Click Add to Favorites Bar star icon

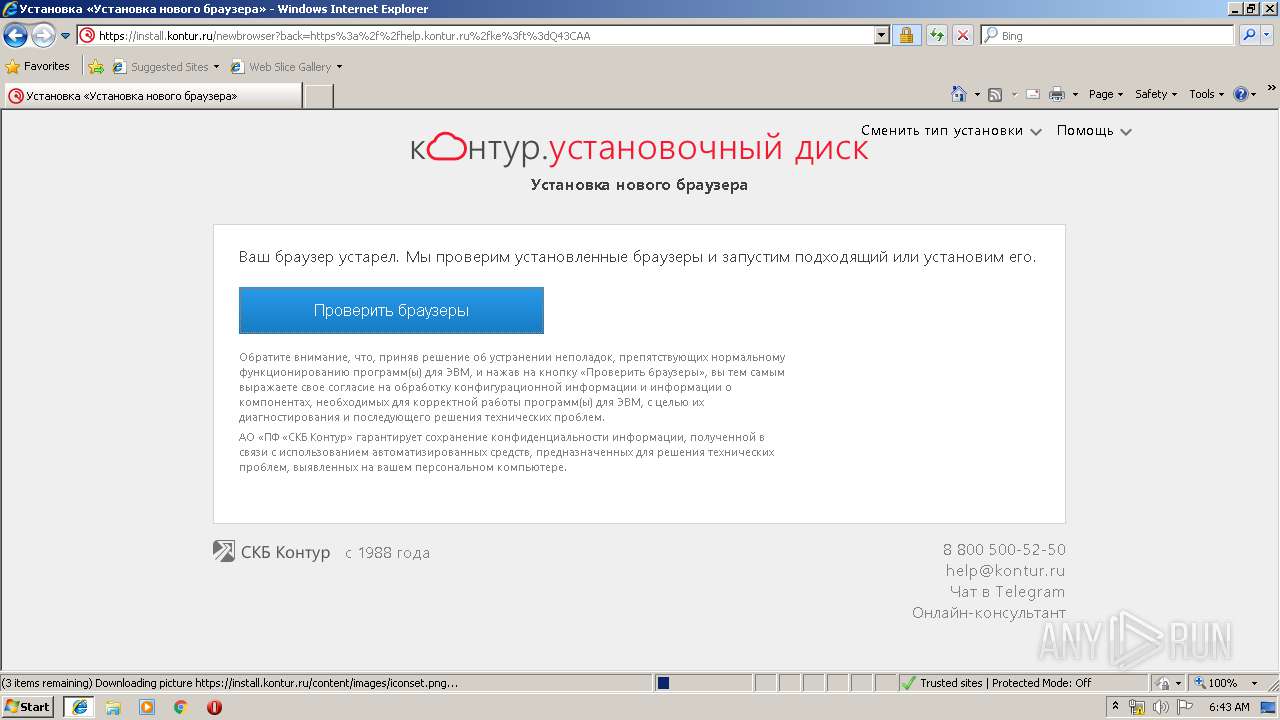point(96,67)
